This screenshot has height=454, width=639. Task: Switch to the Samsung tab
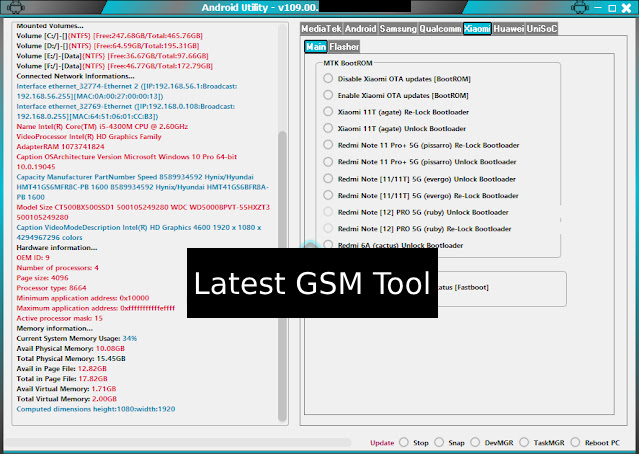tap(398, 29)
